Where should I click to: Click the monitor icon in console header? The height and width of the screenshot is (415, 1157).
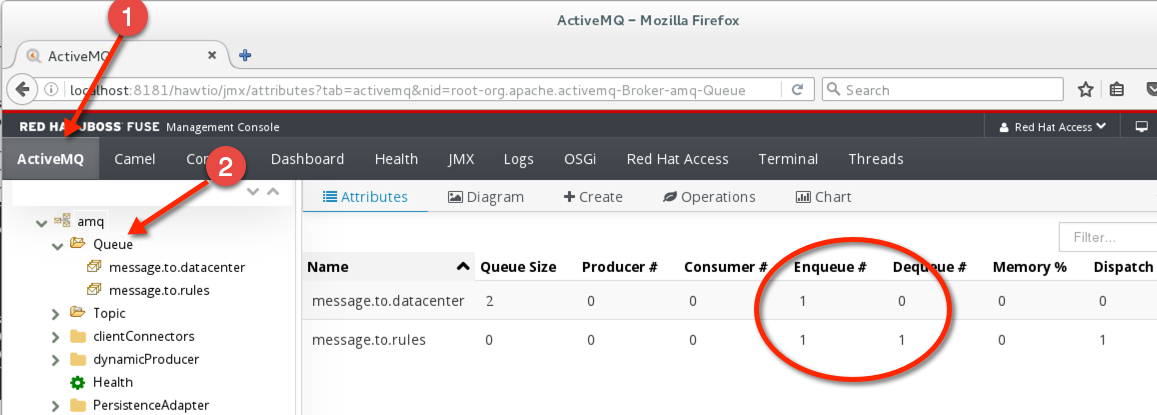point(1141,127)
